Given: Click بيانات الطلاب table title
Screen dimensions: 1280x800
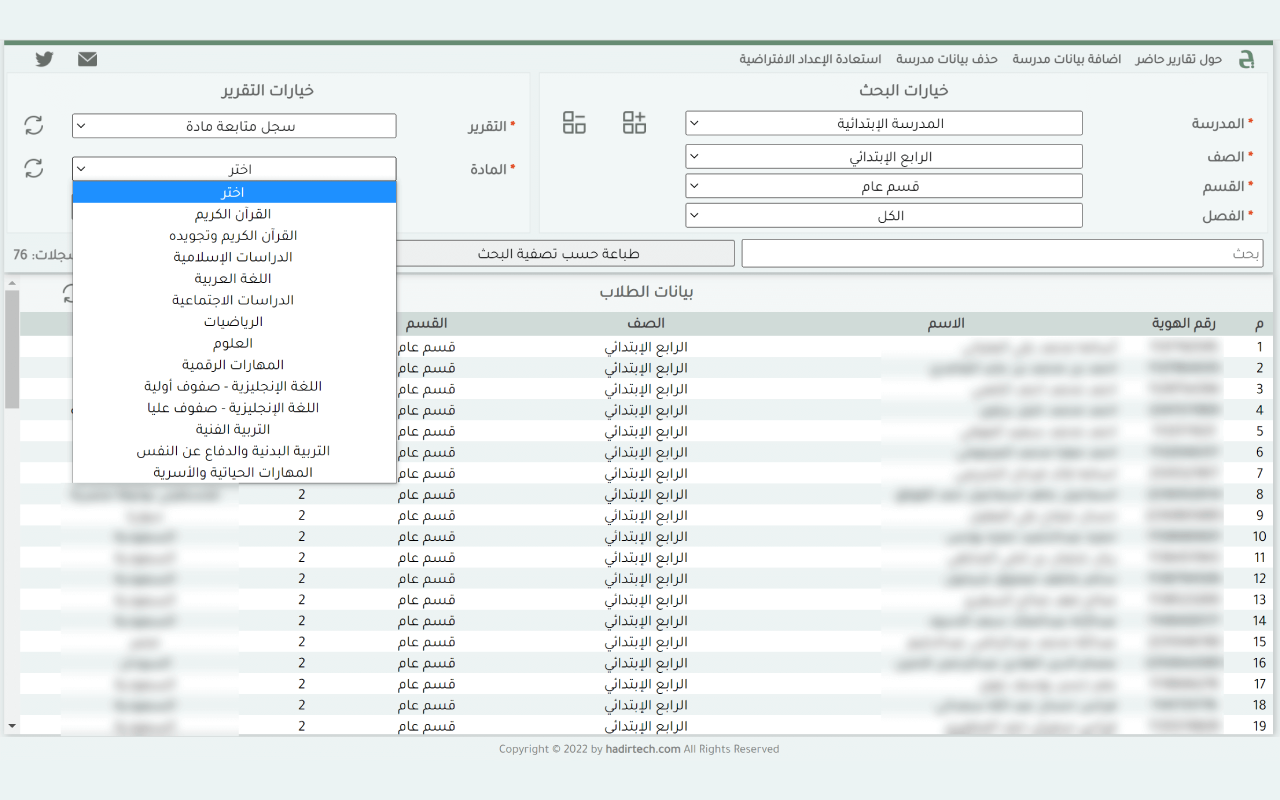Looking at the screenshot, I should (x=647, y=292).
